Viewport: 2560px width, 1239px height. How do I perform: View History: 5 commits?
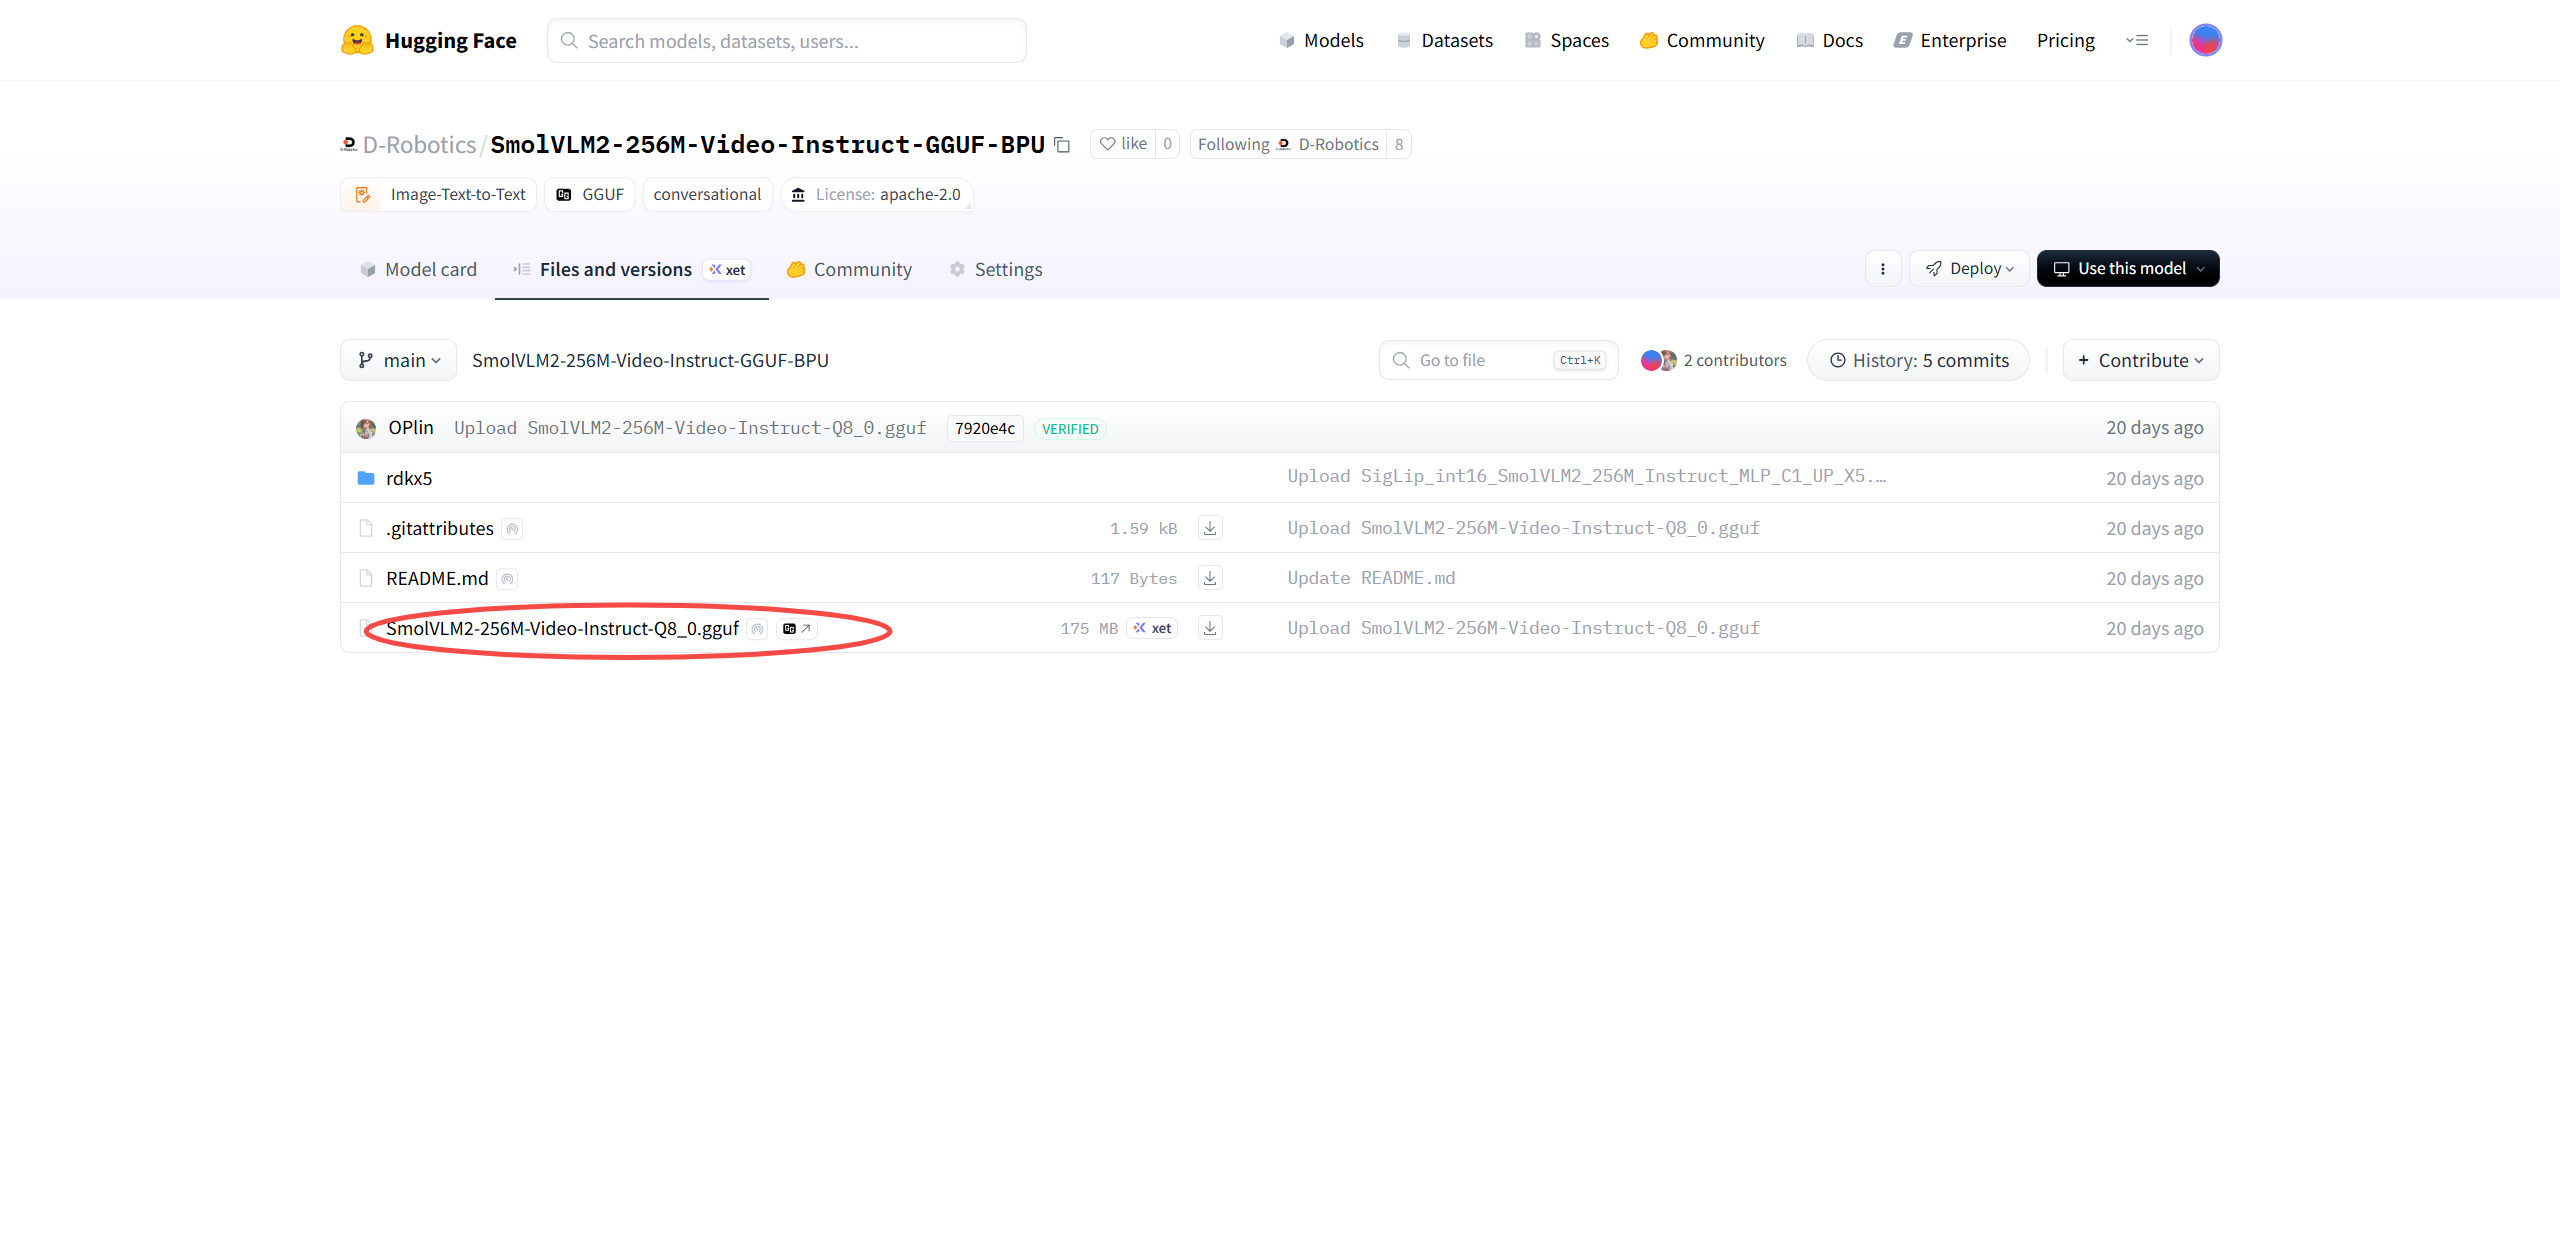1918,360
